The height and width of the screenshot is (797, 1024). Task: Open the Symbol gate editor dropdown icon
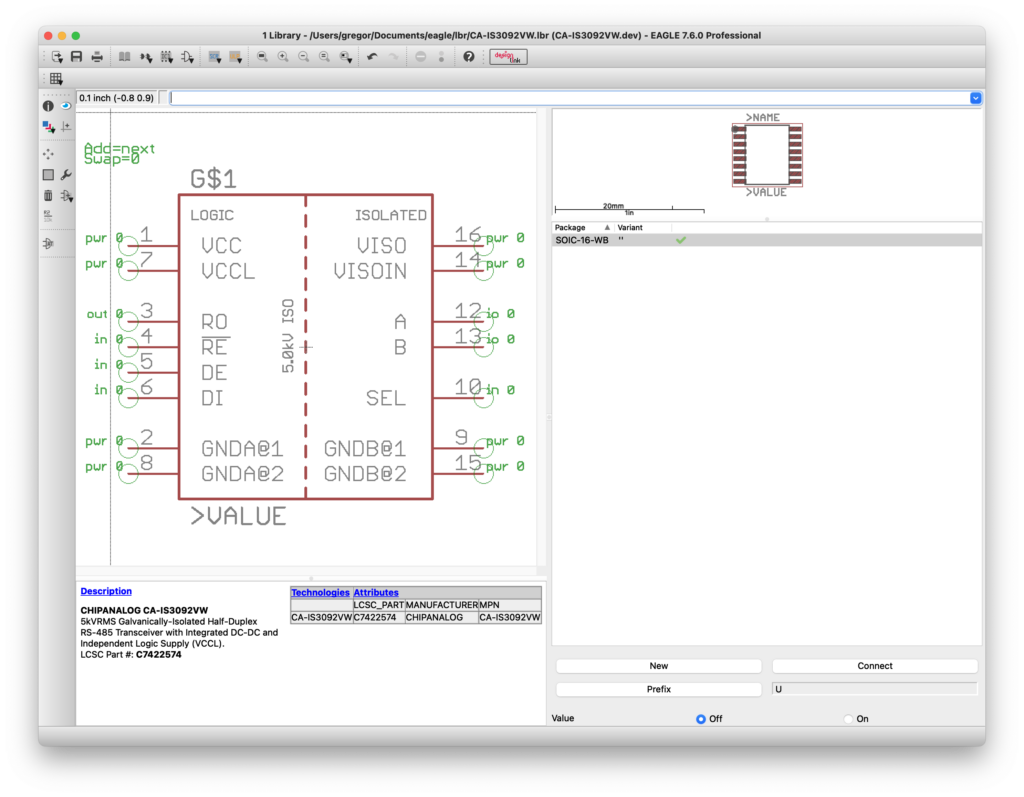tap(187, 57)
